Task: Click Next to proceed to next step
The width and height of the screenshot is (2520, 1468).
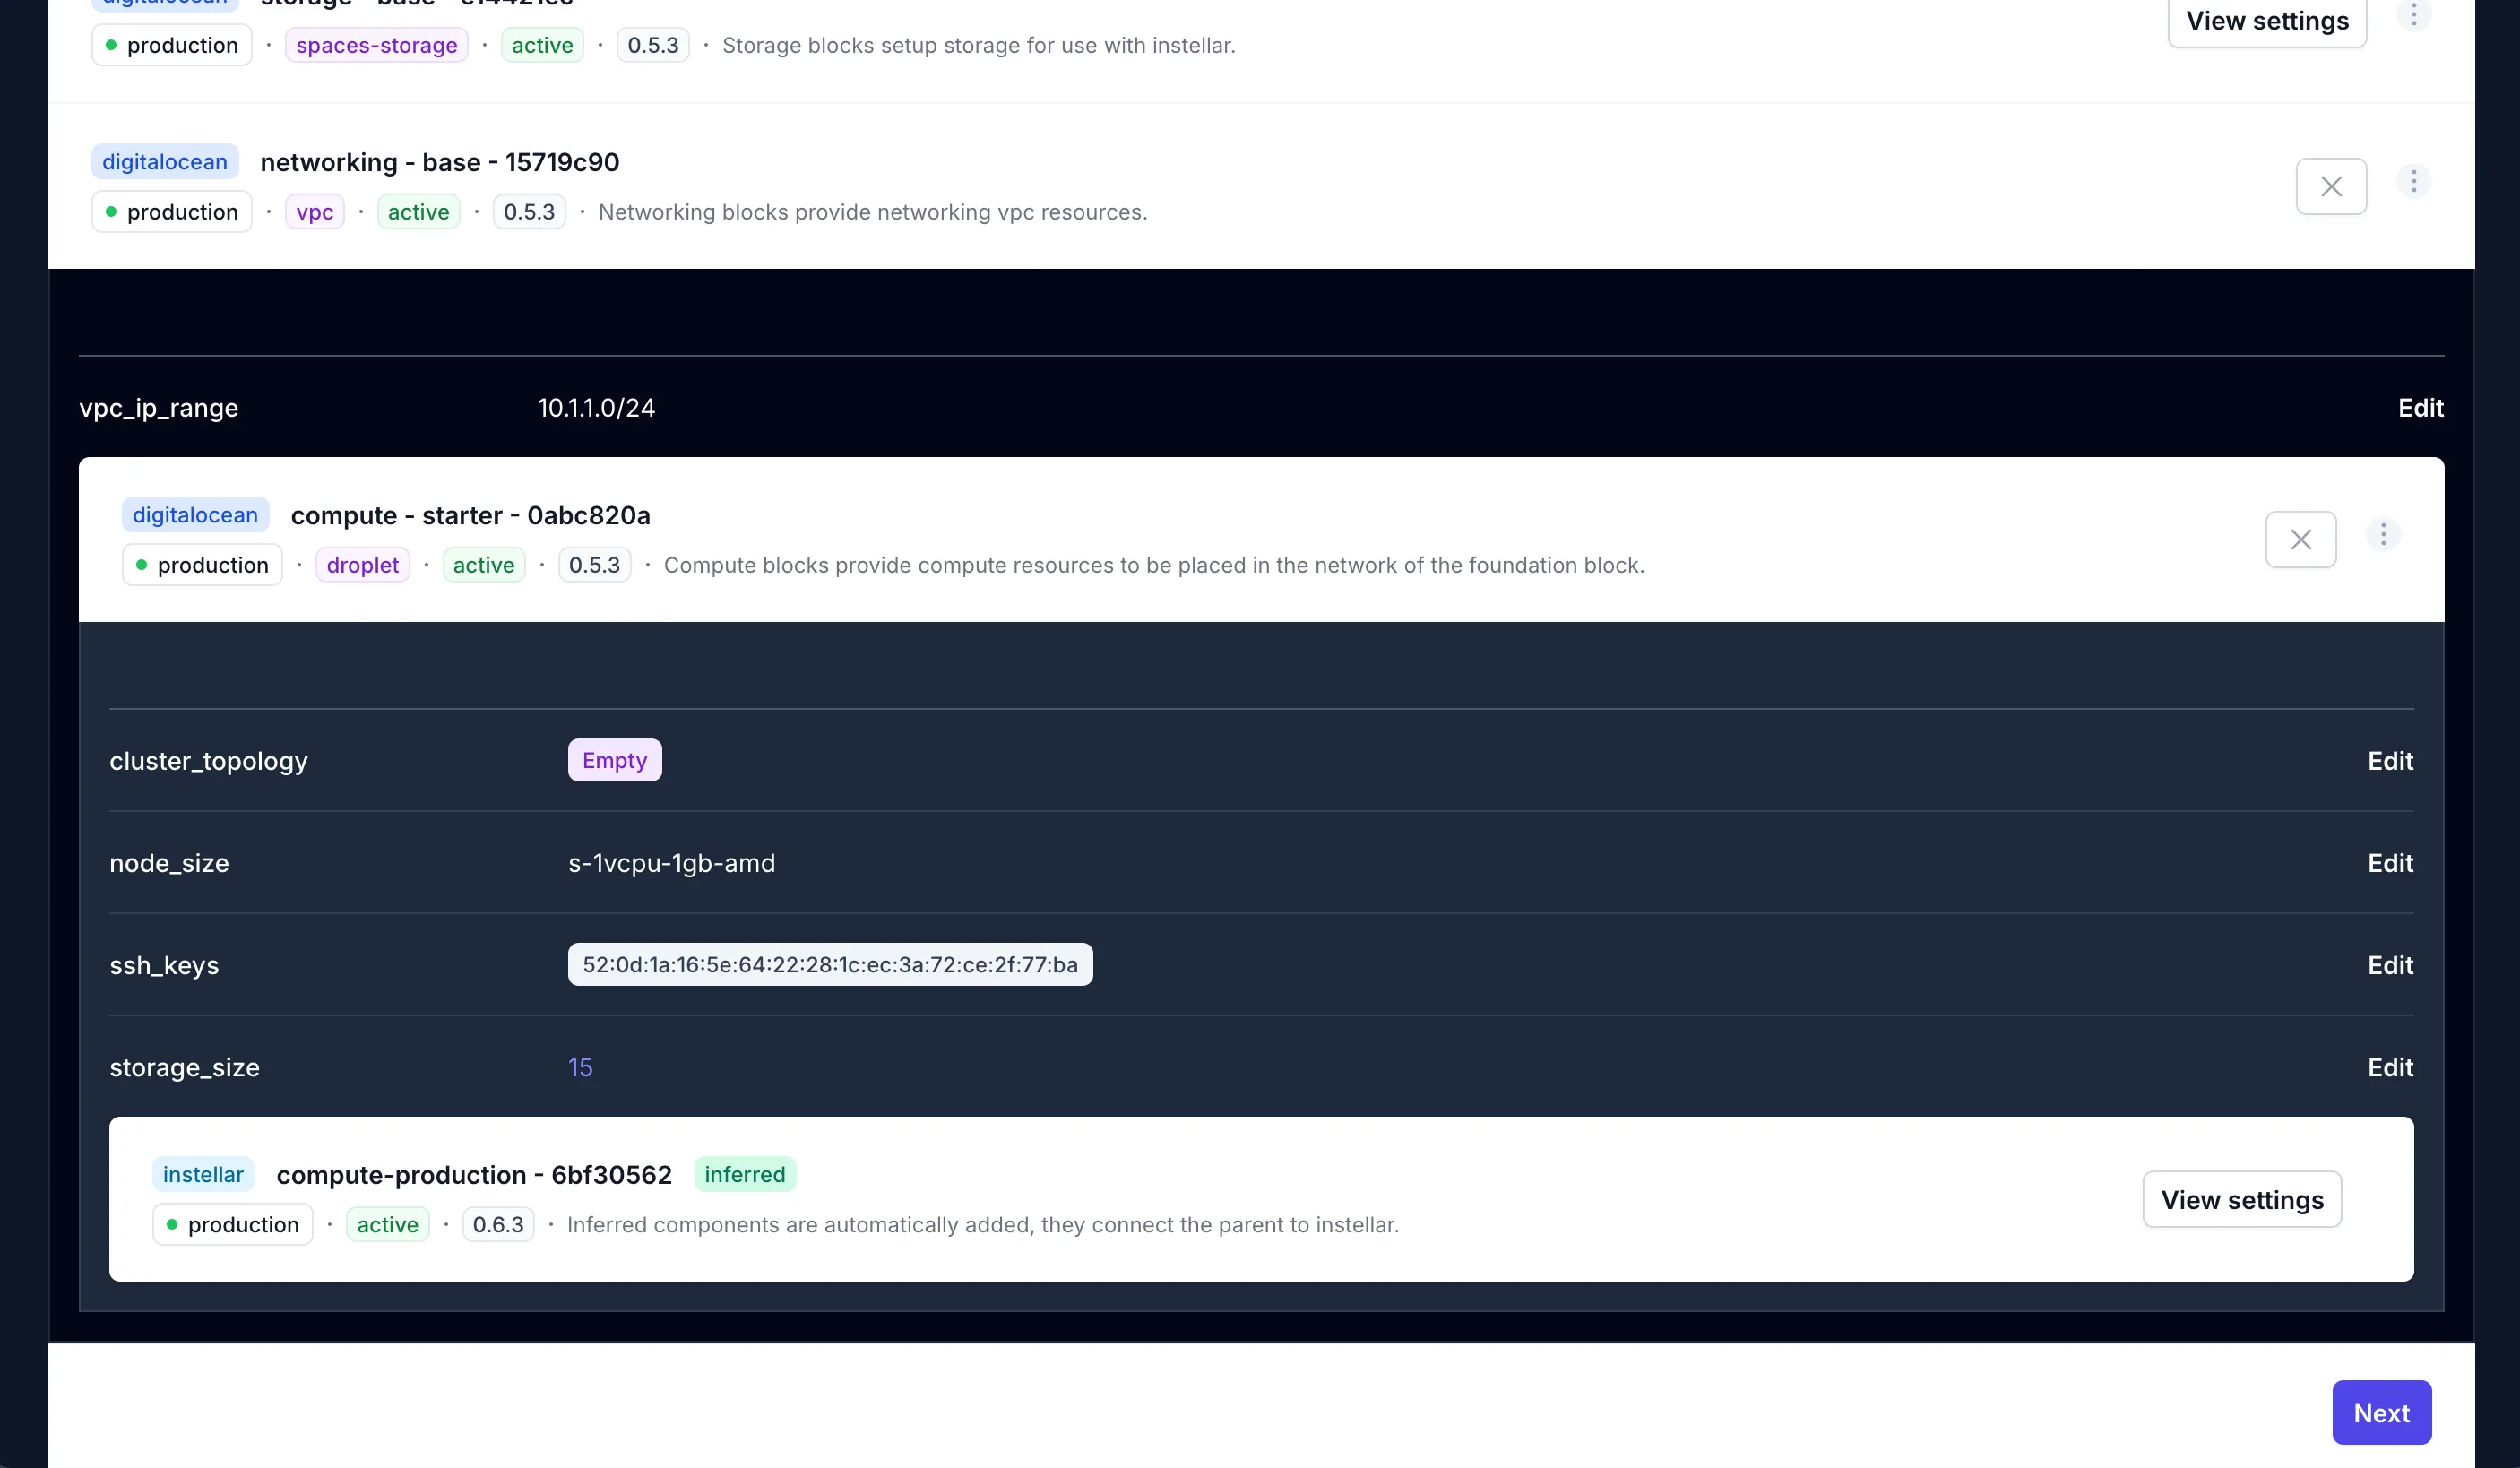Action: pyautogui.click(x=2382, y=1412)
